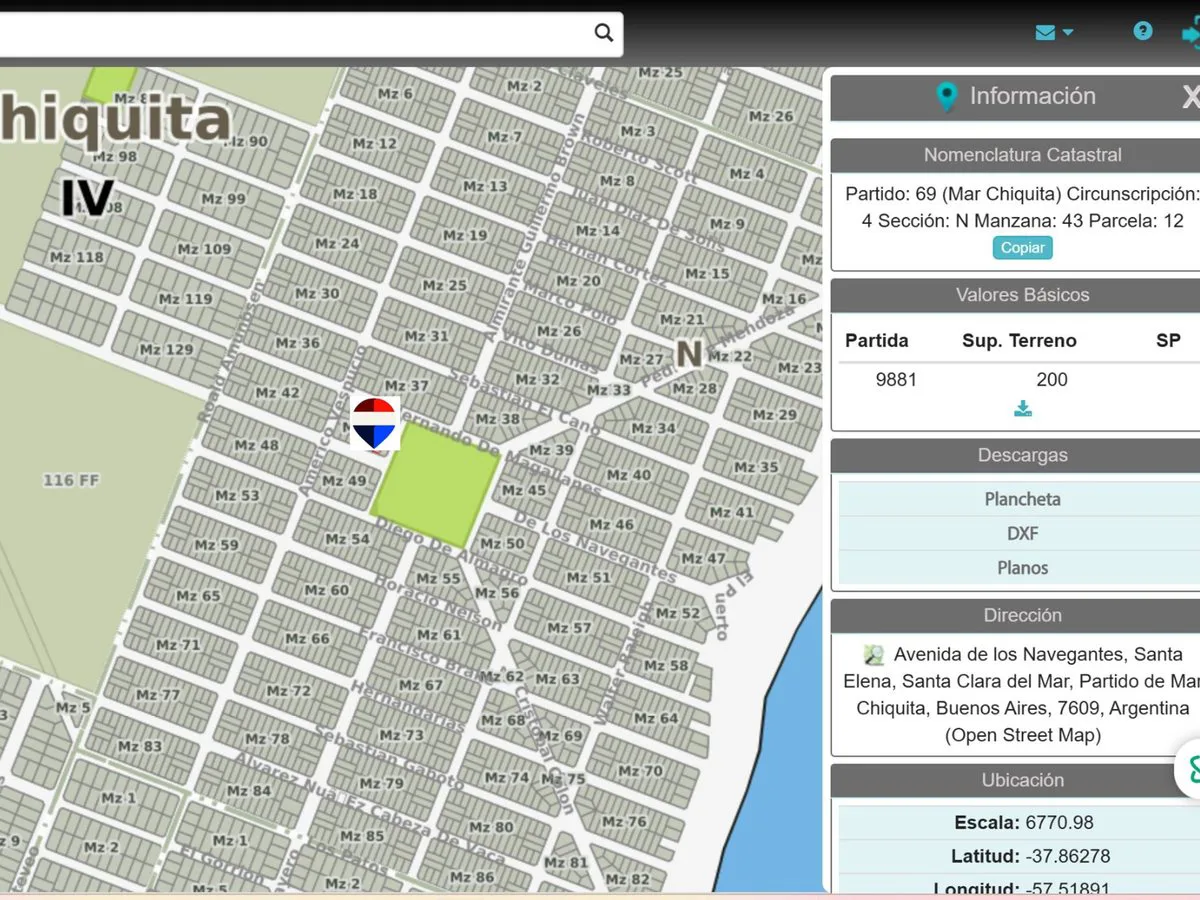
Task: Click block Mz 13 on the map
Action: pos(486,186)
